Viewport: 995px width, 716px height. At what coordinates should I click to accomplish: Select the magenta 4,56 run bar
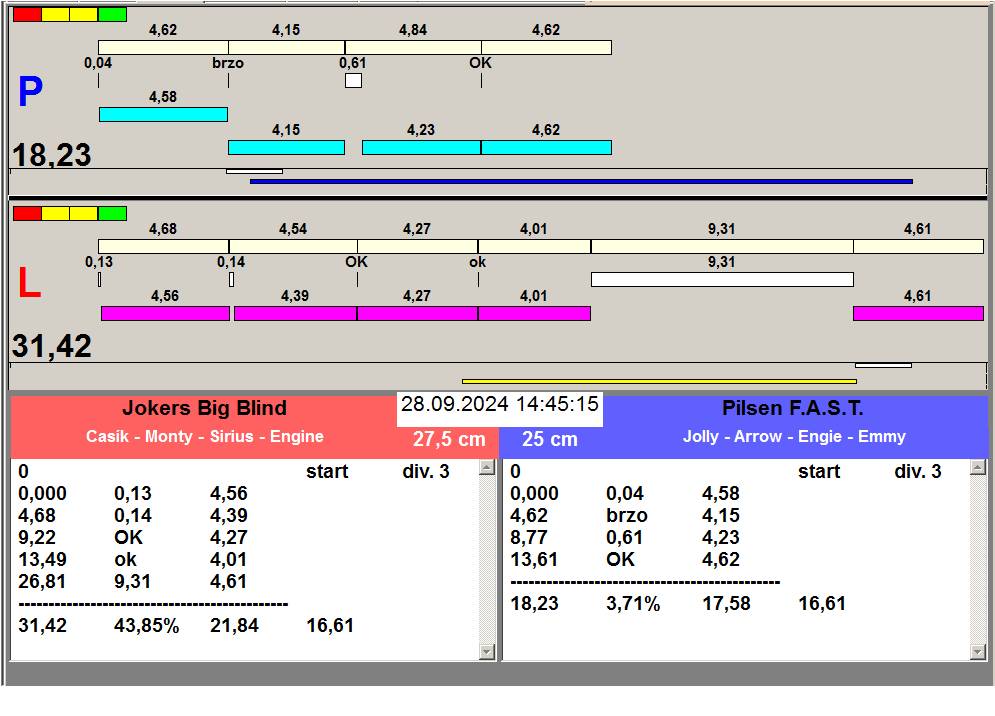pos(165,313)
